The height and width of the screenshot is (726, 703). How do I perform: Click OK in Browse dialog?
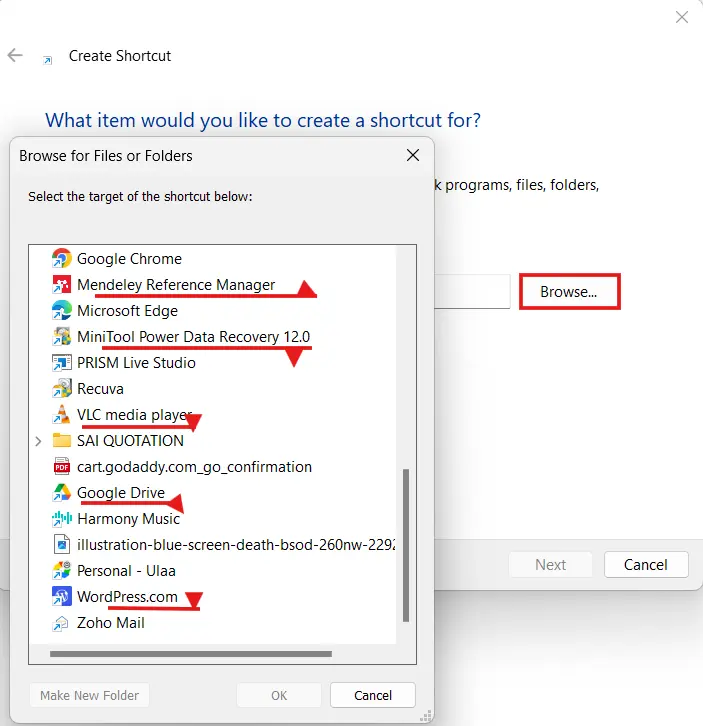pos(279,695)
